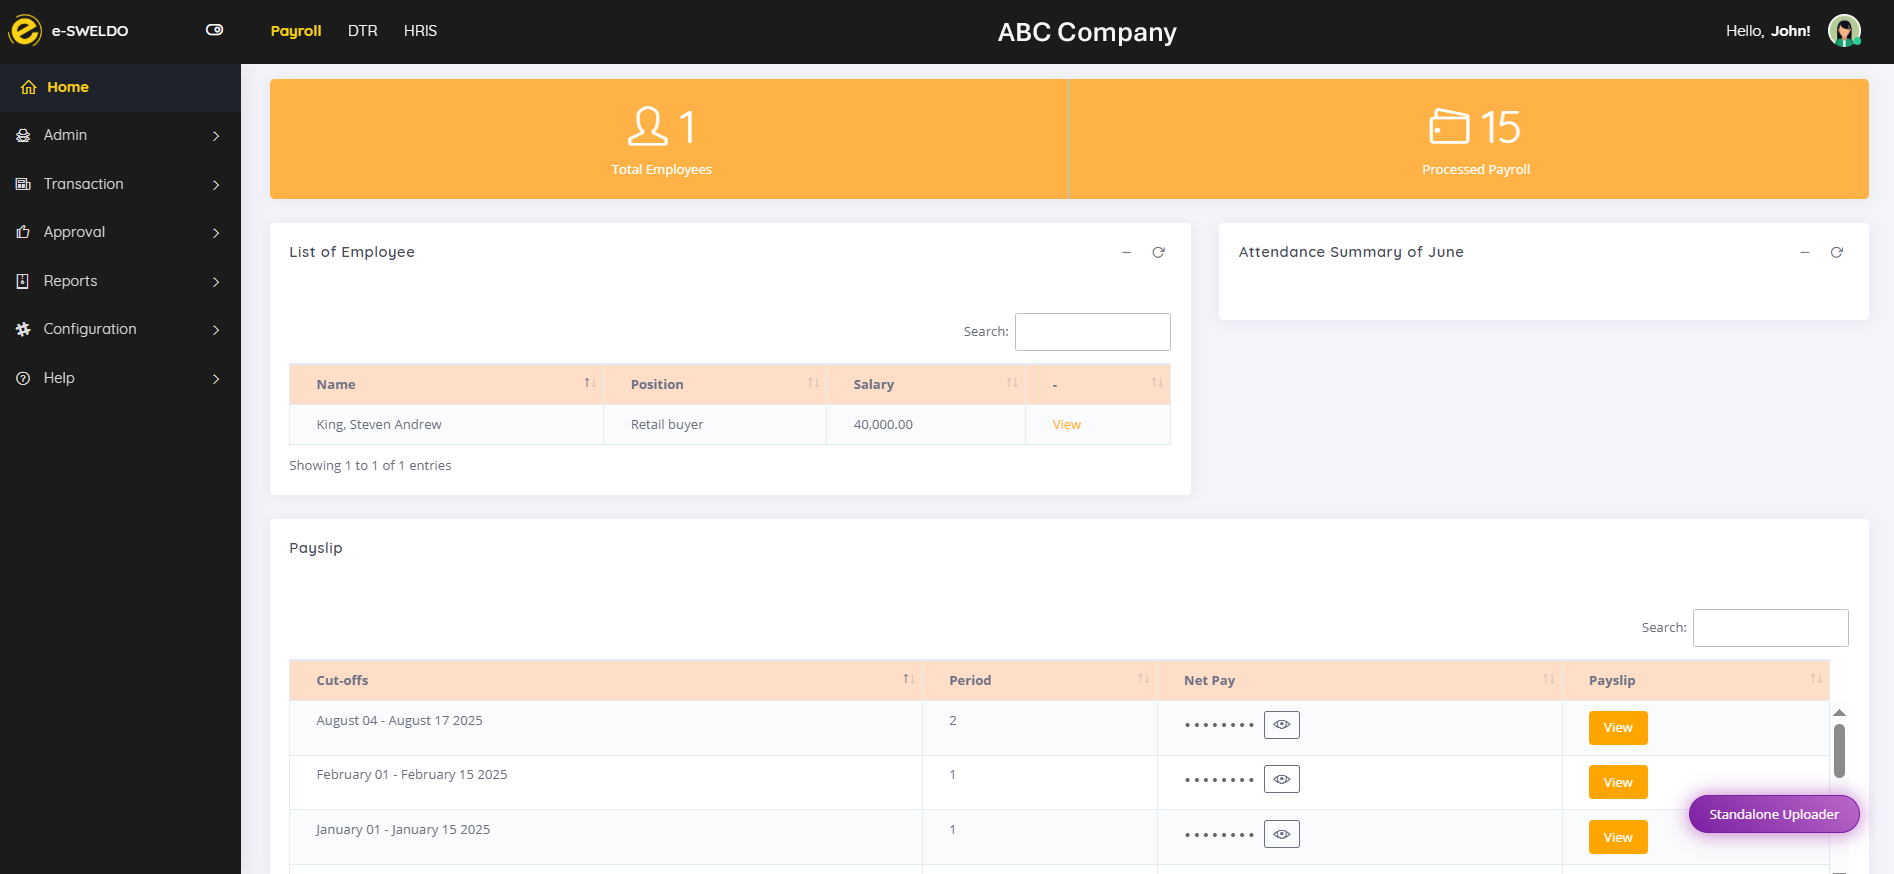The height and width of the screenshot is (874, 1894).
Task: Collapse the Attendance Summary panel
Action: [1804, 253]
